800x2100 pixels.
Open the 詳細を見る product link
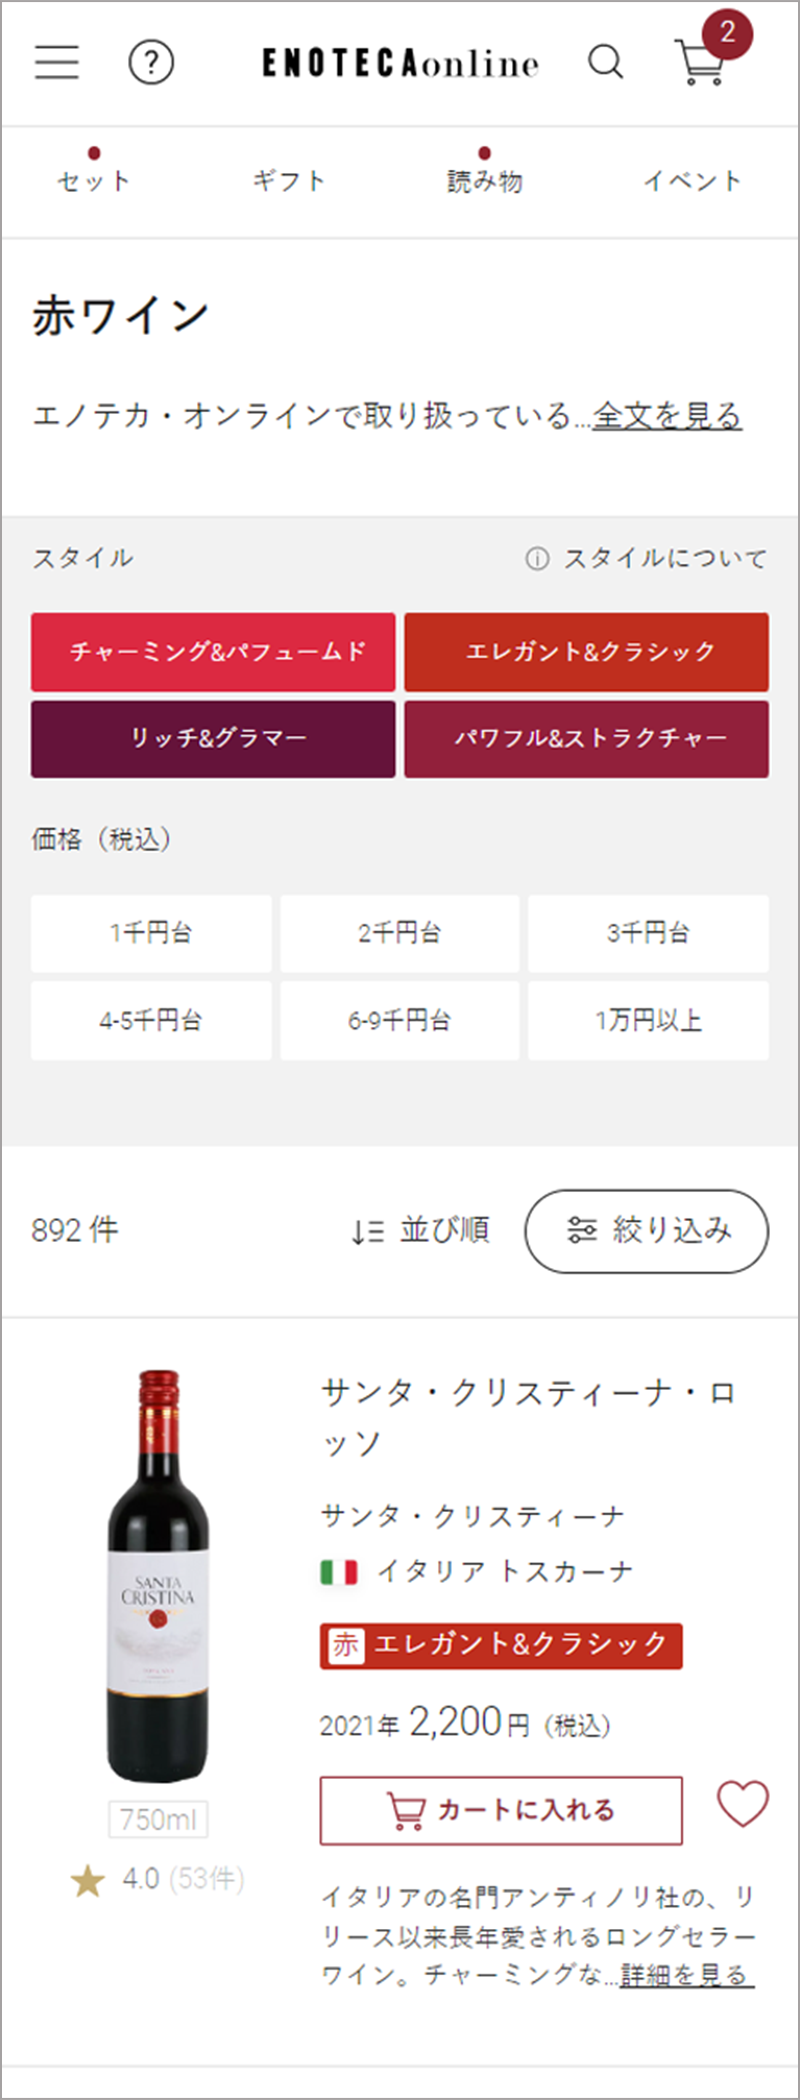[684, 1974]
